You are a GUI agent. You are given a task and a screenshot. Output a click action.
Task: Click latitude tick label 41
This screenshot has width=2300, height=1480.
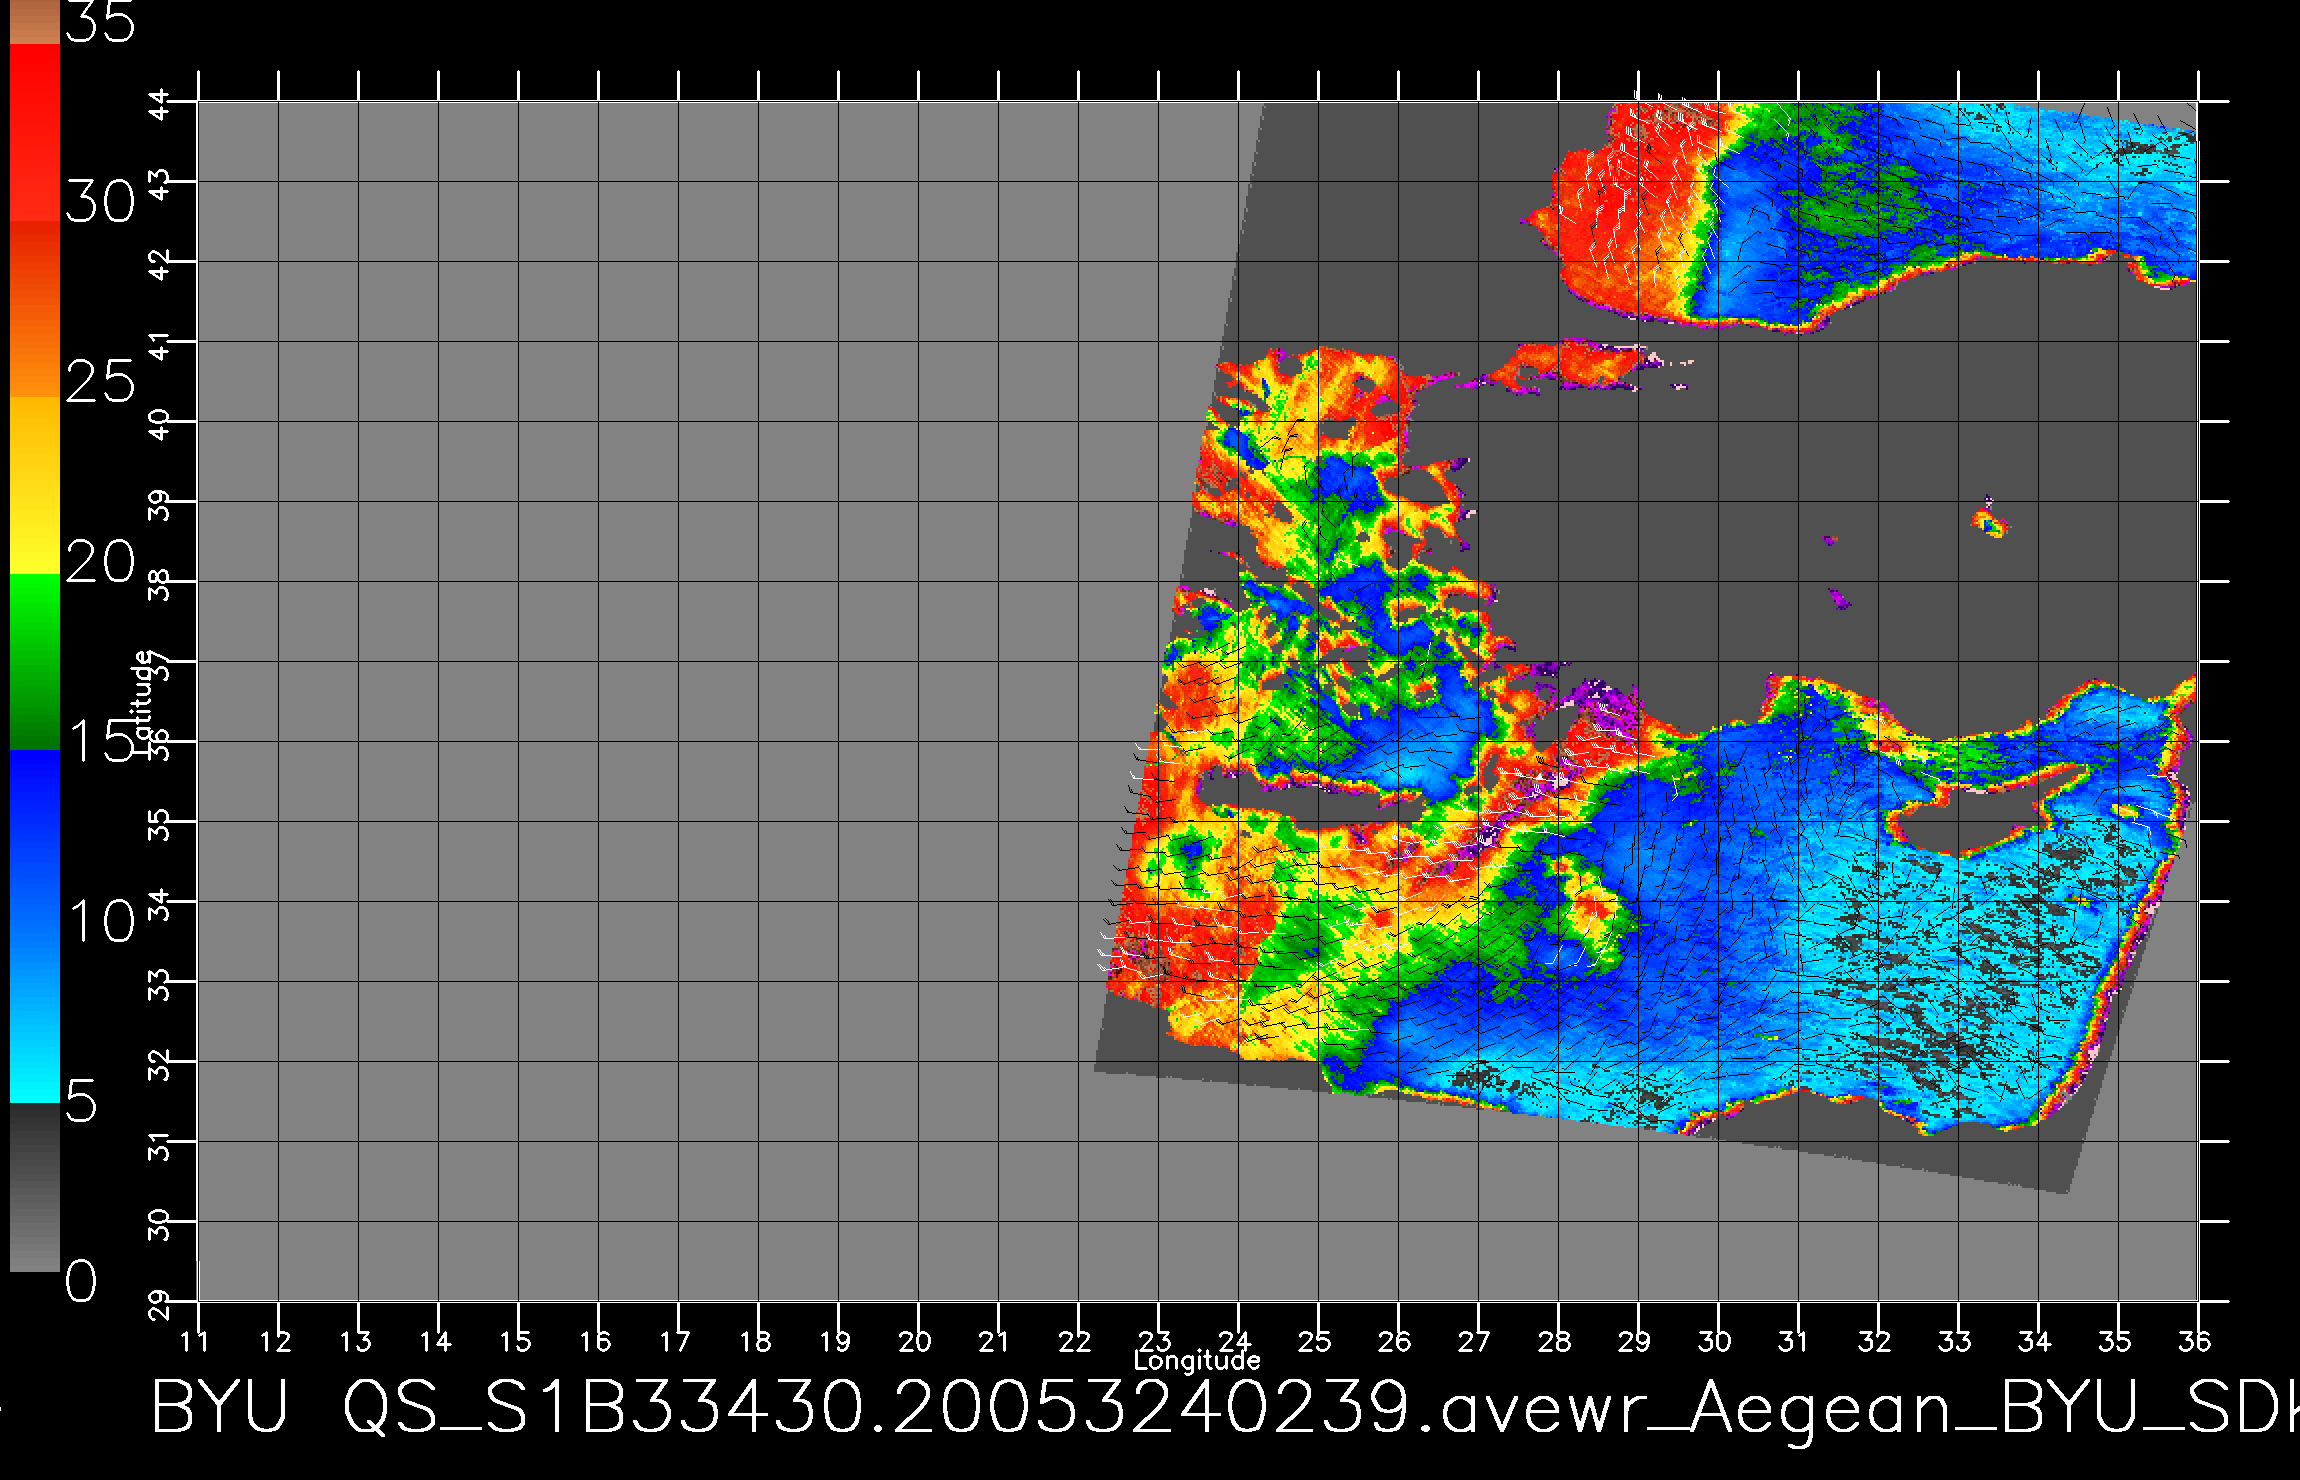pyautogui.click(x=160, y=345)
